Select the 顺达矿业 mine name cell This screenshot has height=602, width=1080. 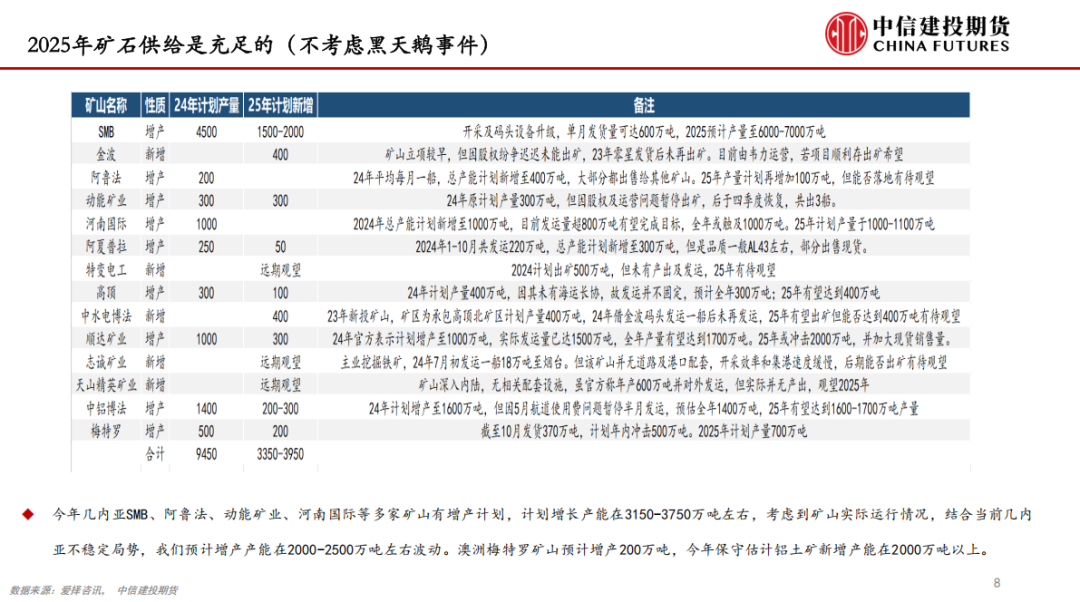pos(106,339)
